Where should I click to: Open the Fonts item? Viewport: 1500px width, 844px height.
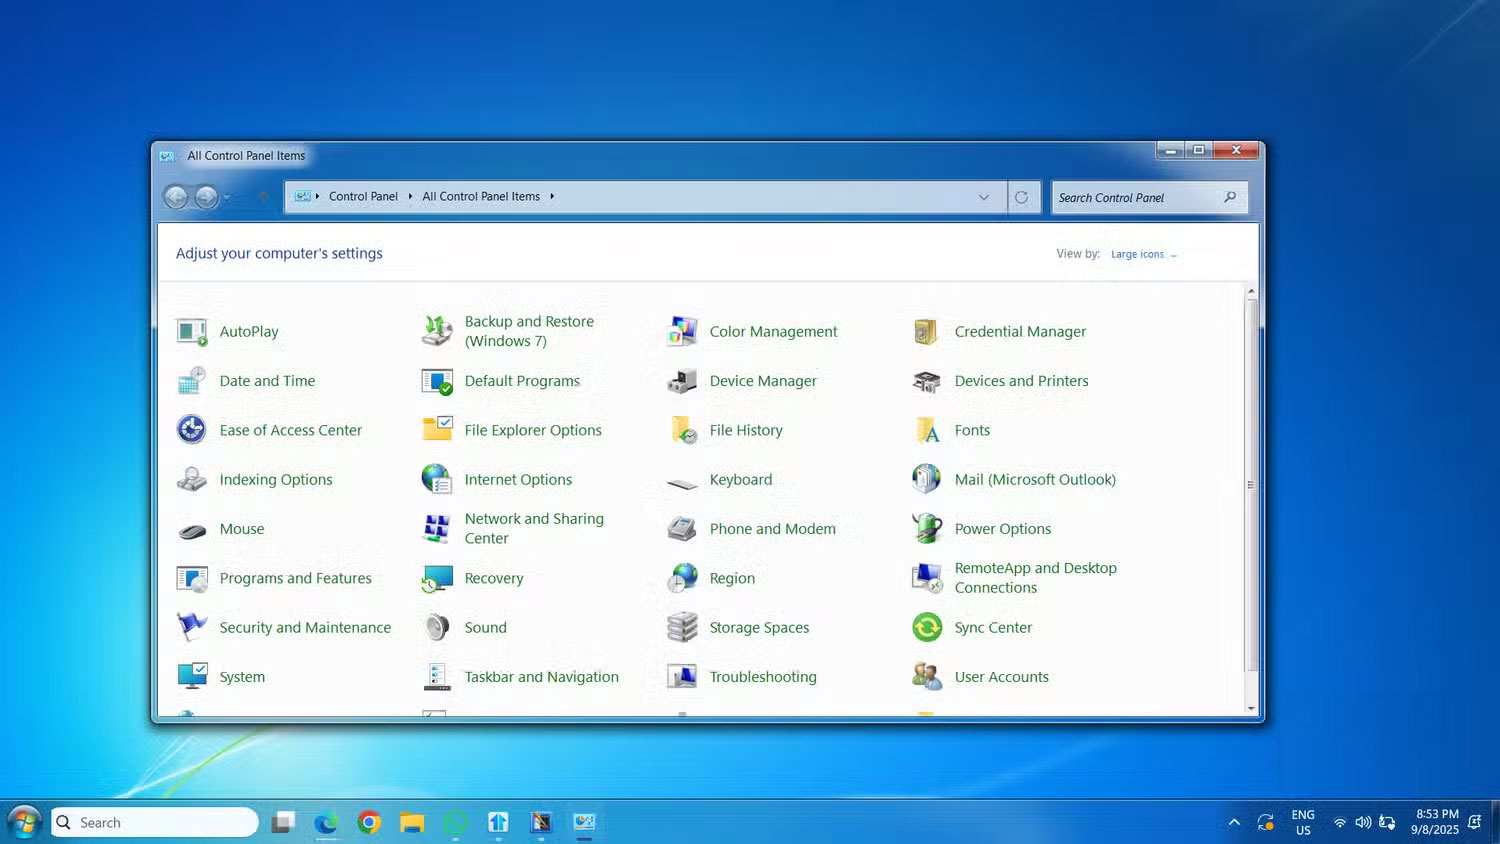(x=971, y=430)
